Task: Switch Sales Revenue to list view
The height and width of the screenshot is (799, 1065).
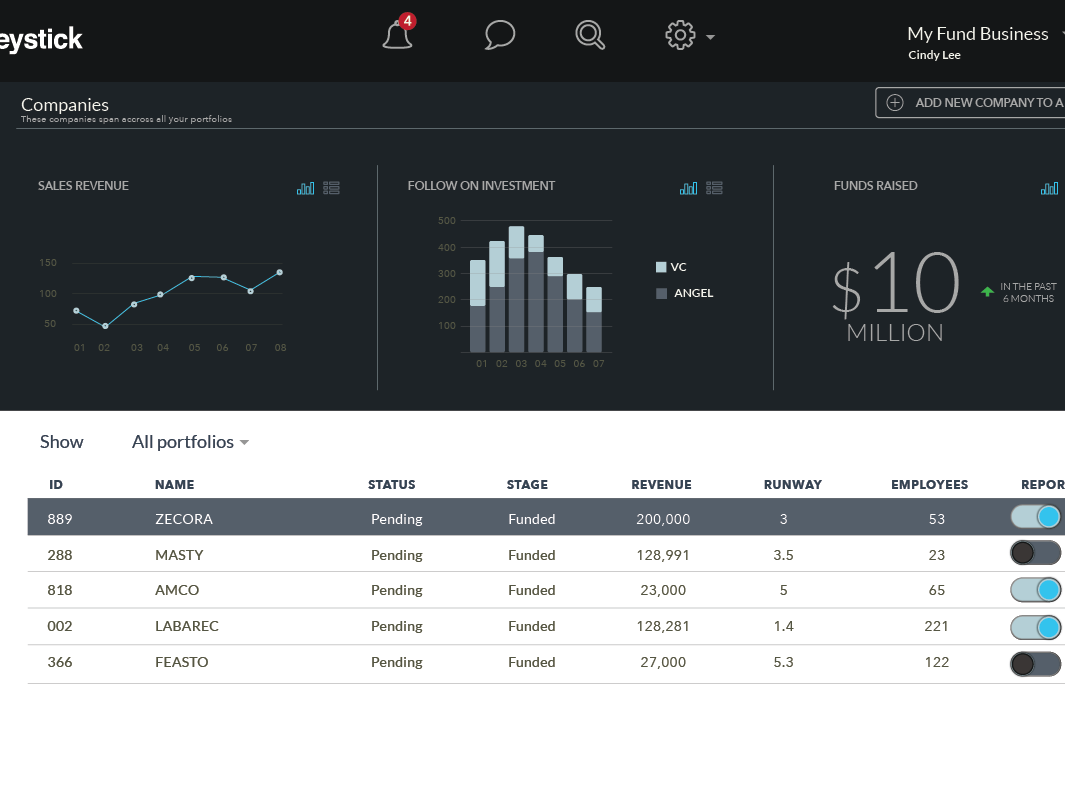Action: [331, 188]
